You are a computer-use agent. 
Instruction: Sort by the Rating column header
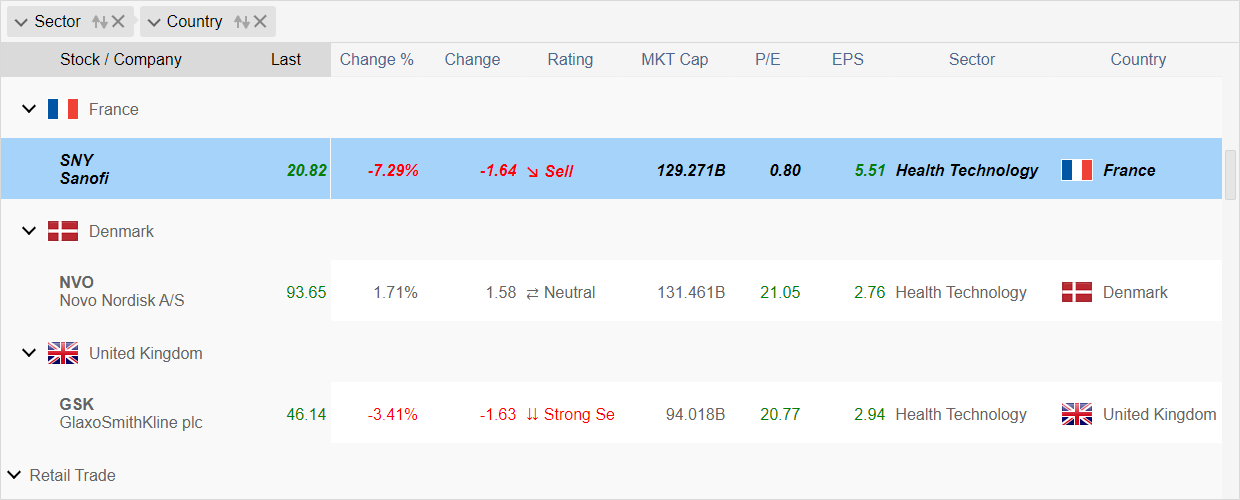coord(570,59)
